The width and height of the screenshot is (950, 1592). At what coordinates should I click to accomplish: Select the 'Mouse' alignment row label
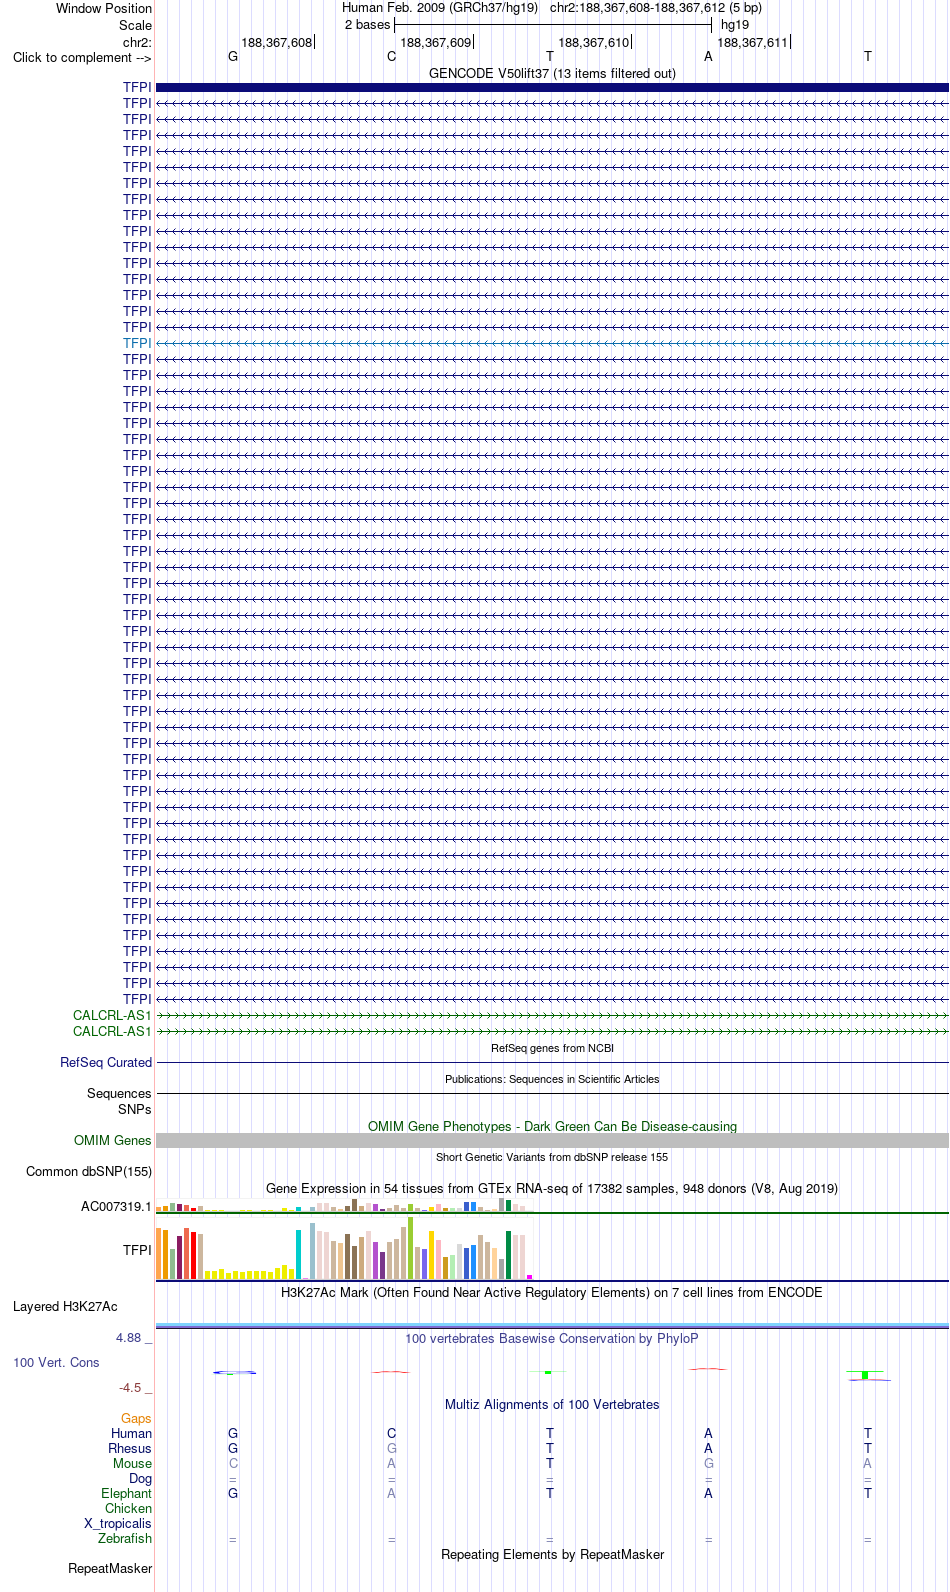(132, 1463)
